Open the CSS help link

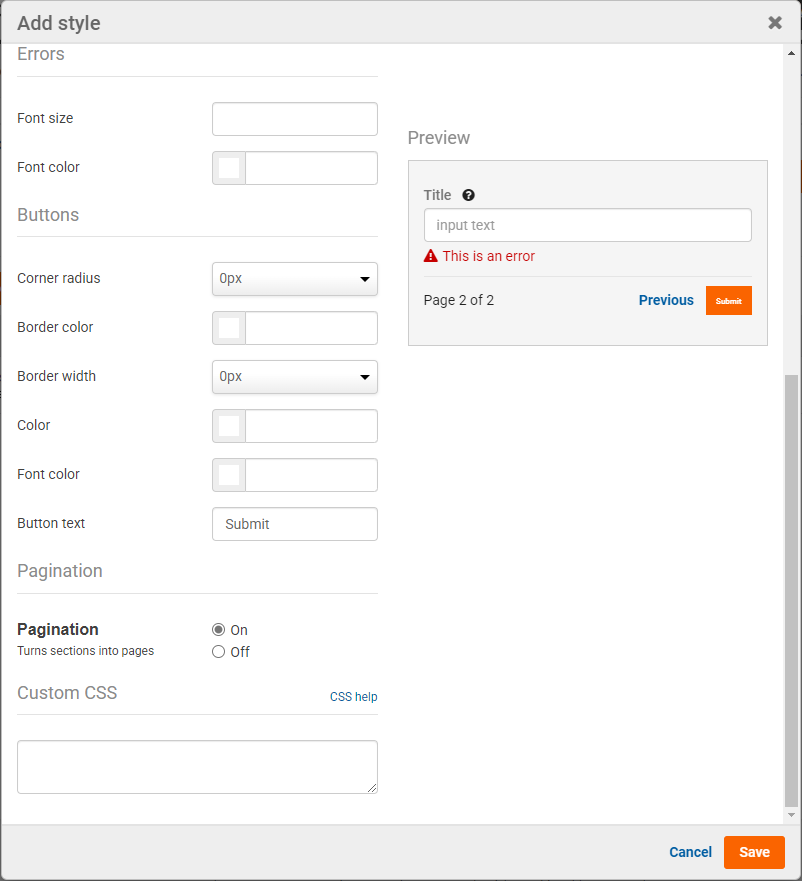click(353, 697)
